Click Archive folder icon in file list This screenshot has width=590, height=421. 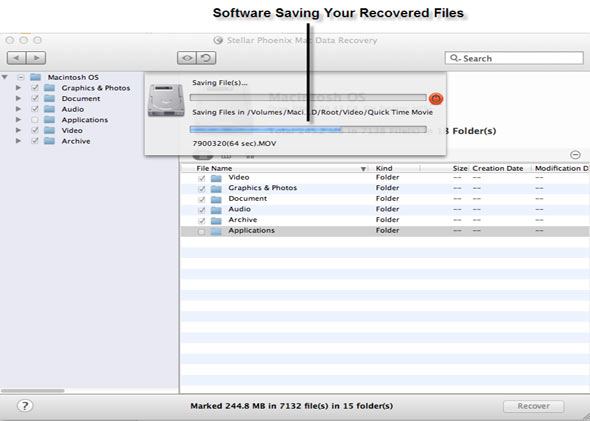pos(216,220)
